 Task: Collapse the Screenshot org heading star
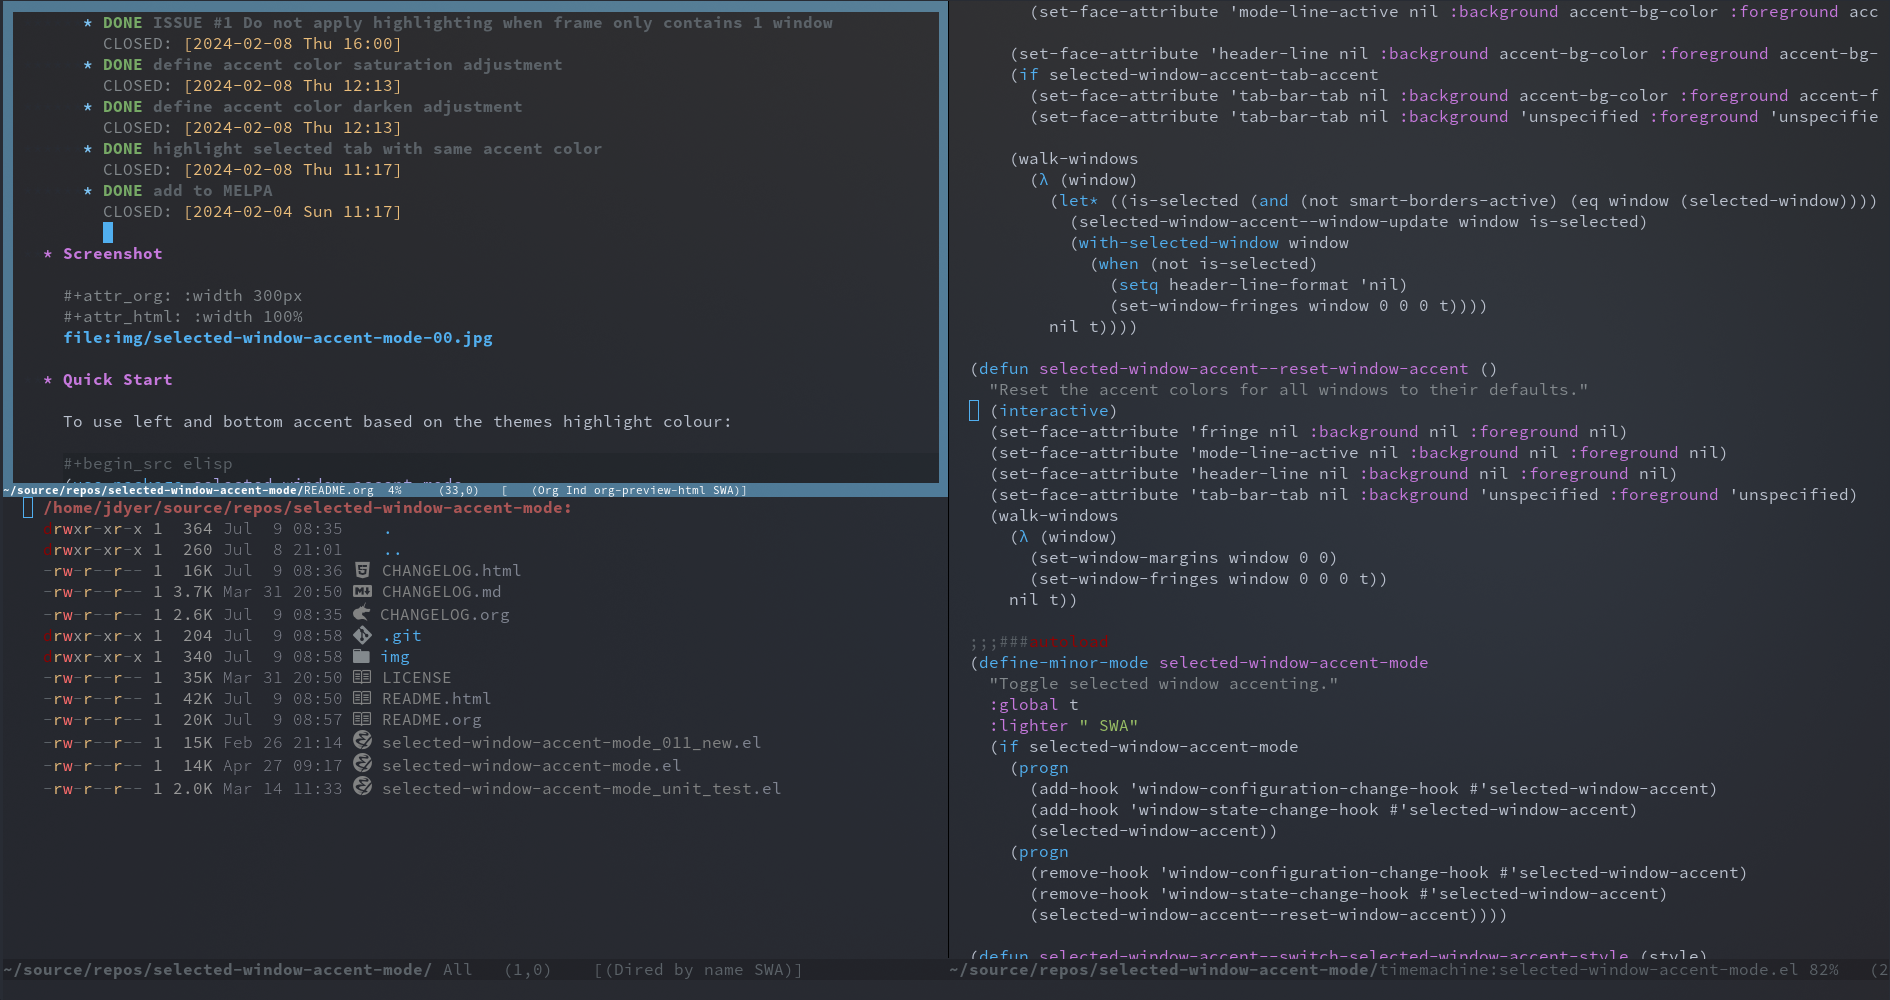pyautogui.click(x=48, y=254)
